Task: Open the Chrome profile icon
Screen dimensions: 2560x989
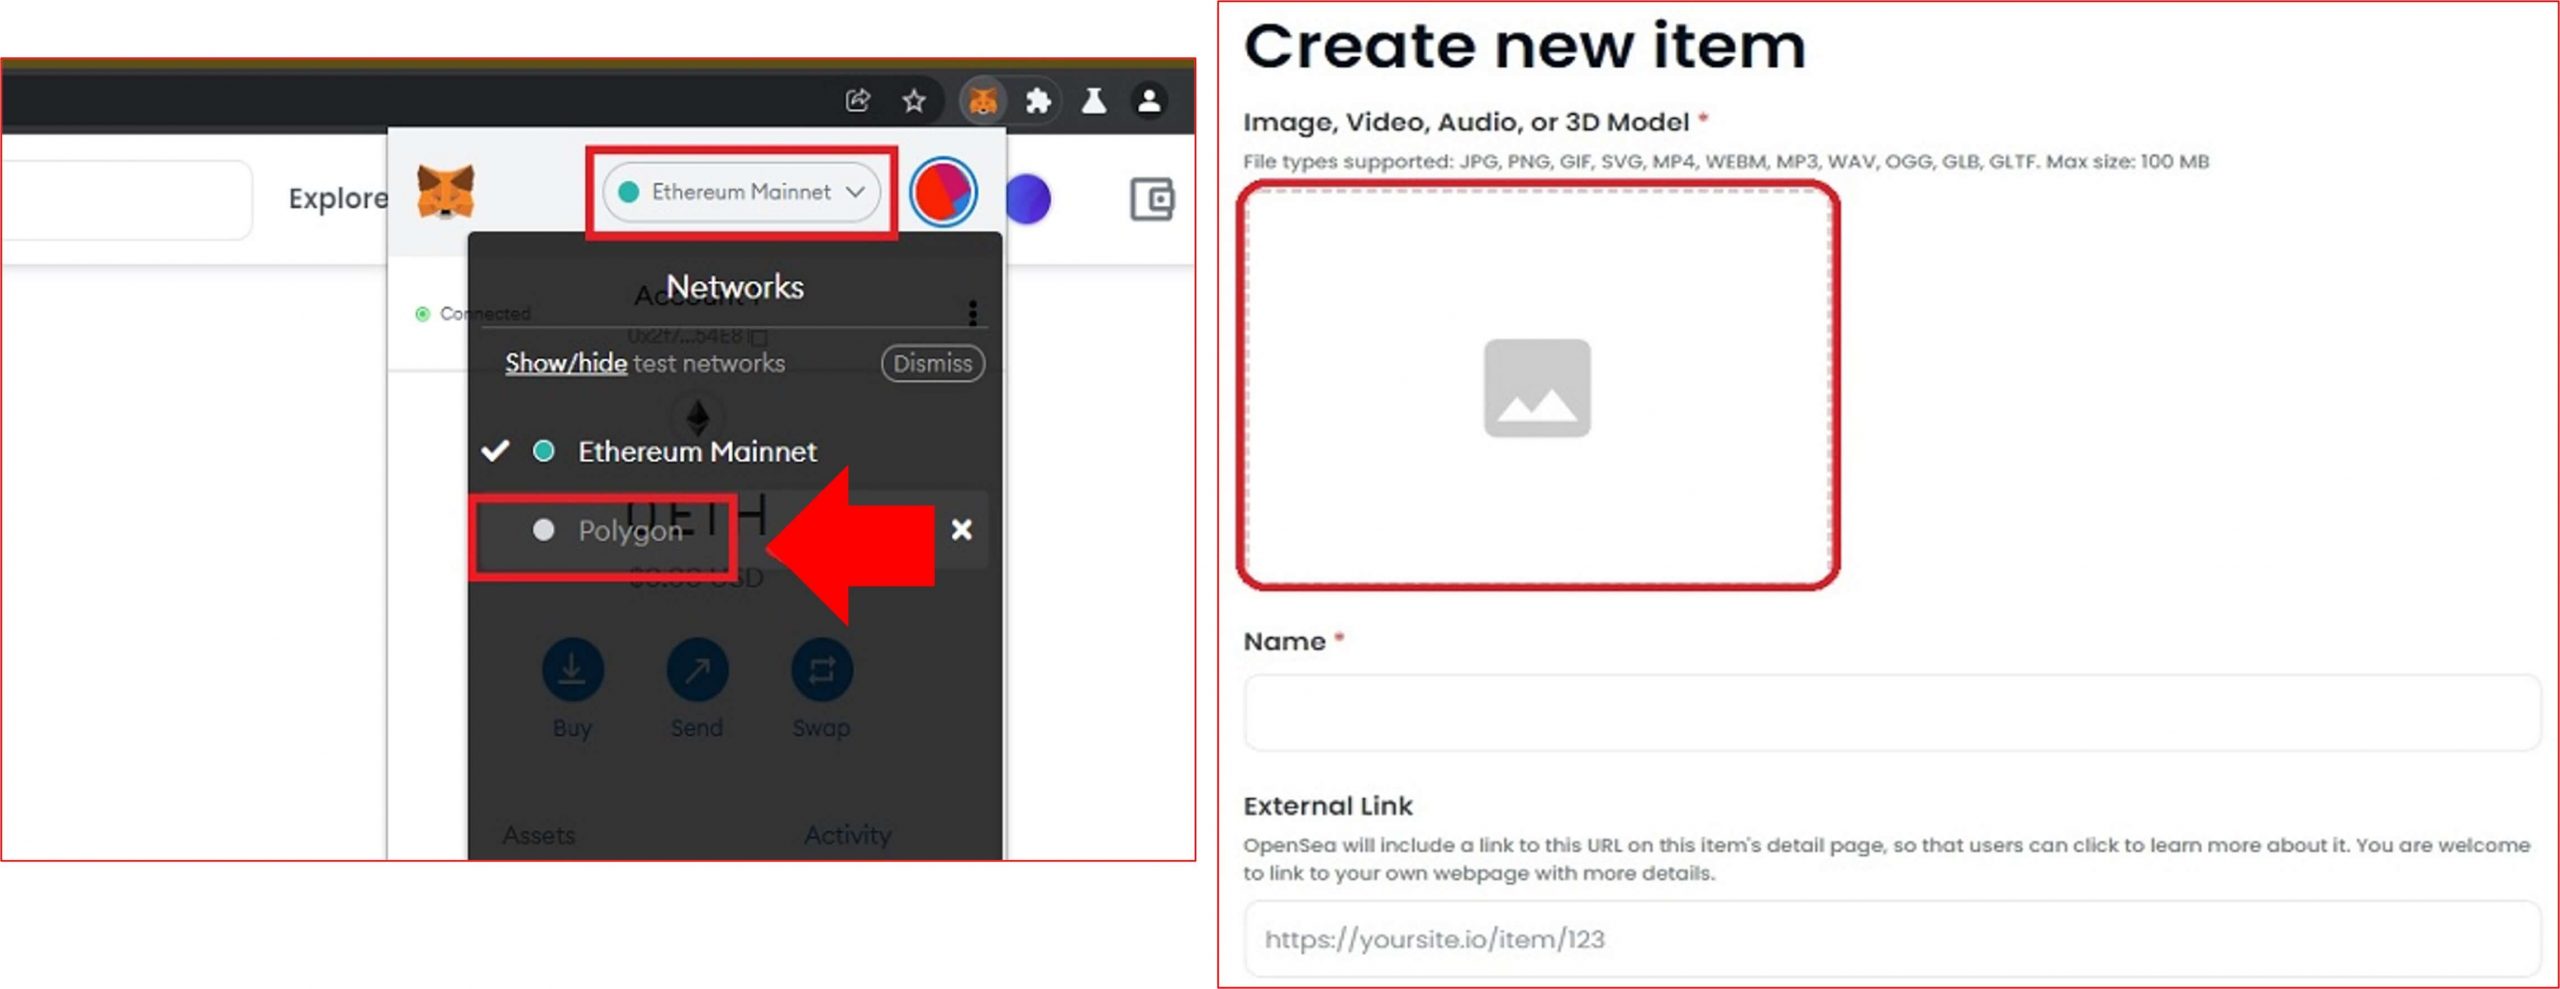Action: (x=1149, y=100)
